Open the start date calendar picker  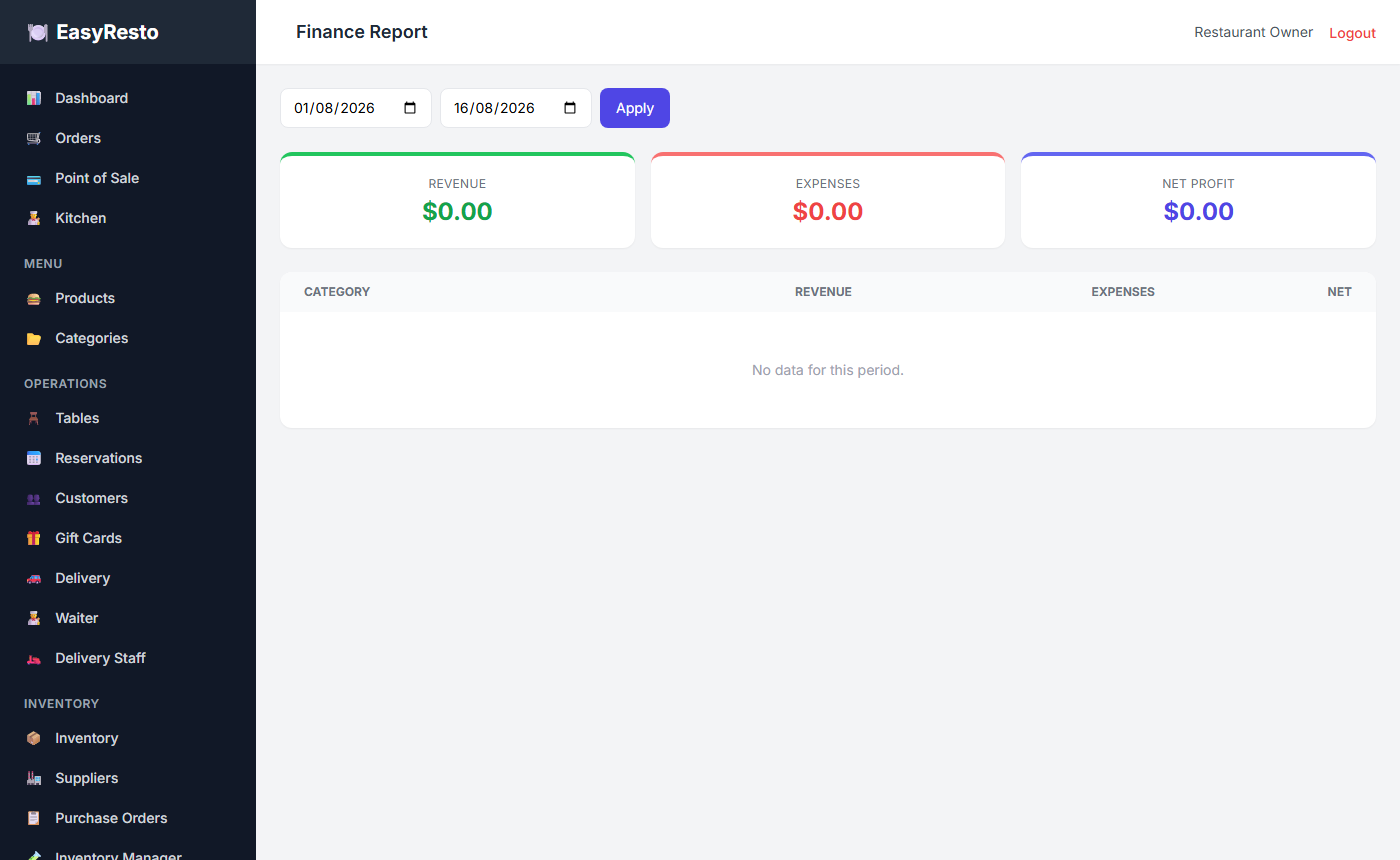pos(410,108)
